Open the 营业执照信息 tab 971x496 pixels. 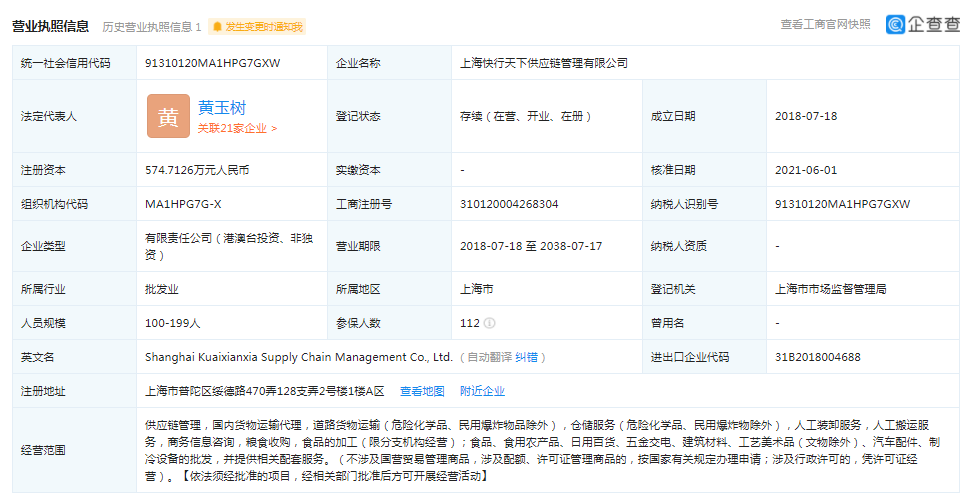pos(51,26)
